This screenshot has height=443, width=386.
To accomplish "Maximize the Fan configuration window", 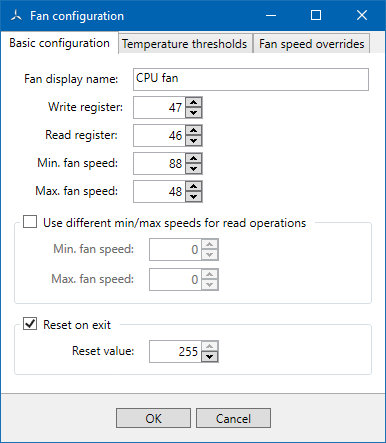I will pos(316,15).
